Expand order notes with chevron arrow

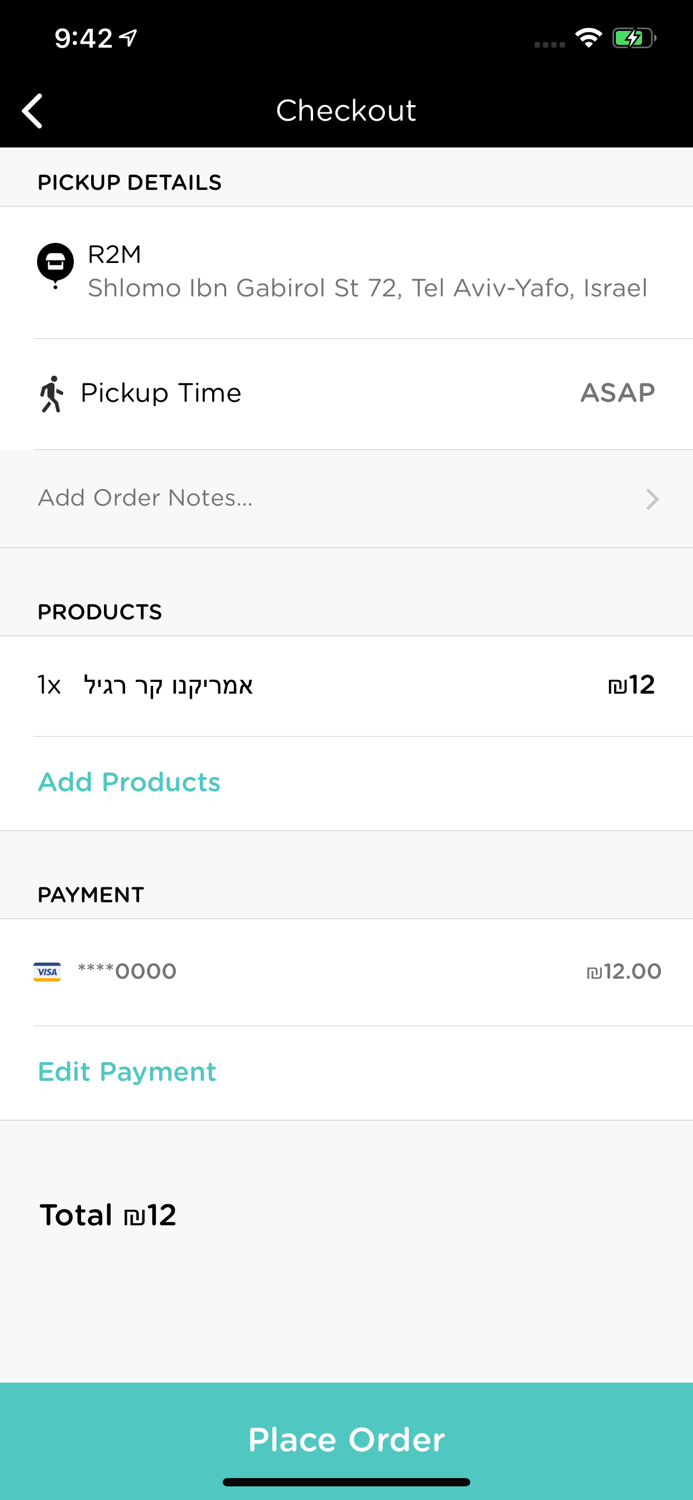tap(652, 499)
